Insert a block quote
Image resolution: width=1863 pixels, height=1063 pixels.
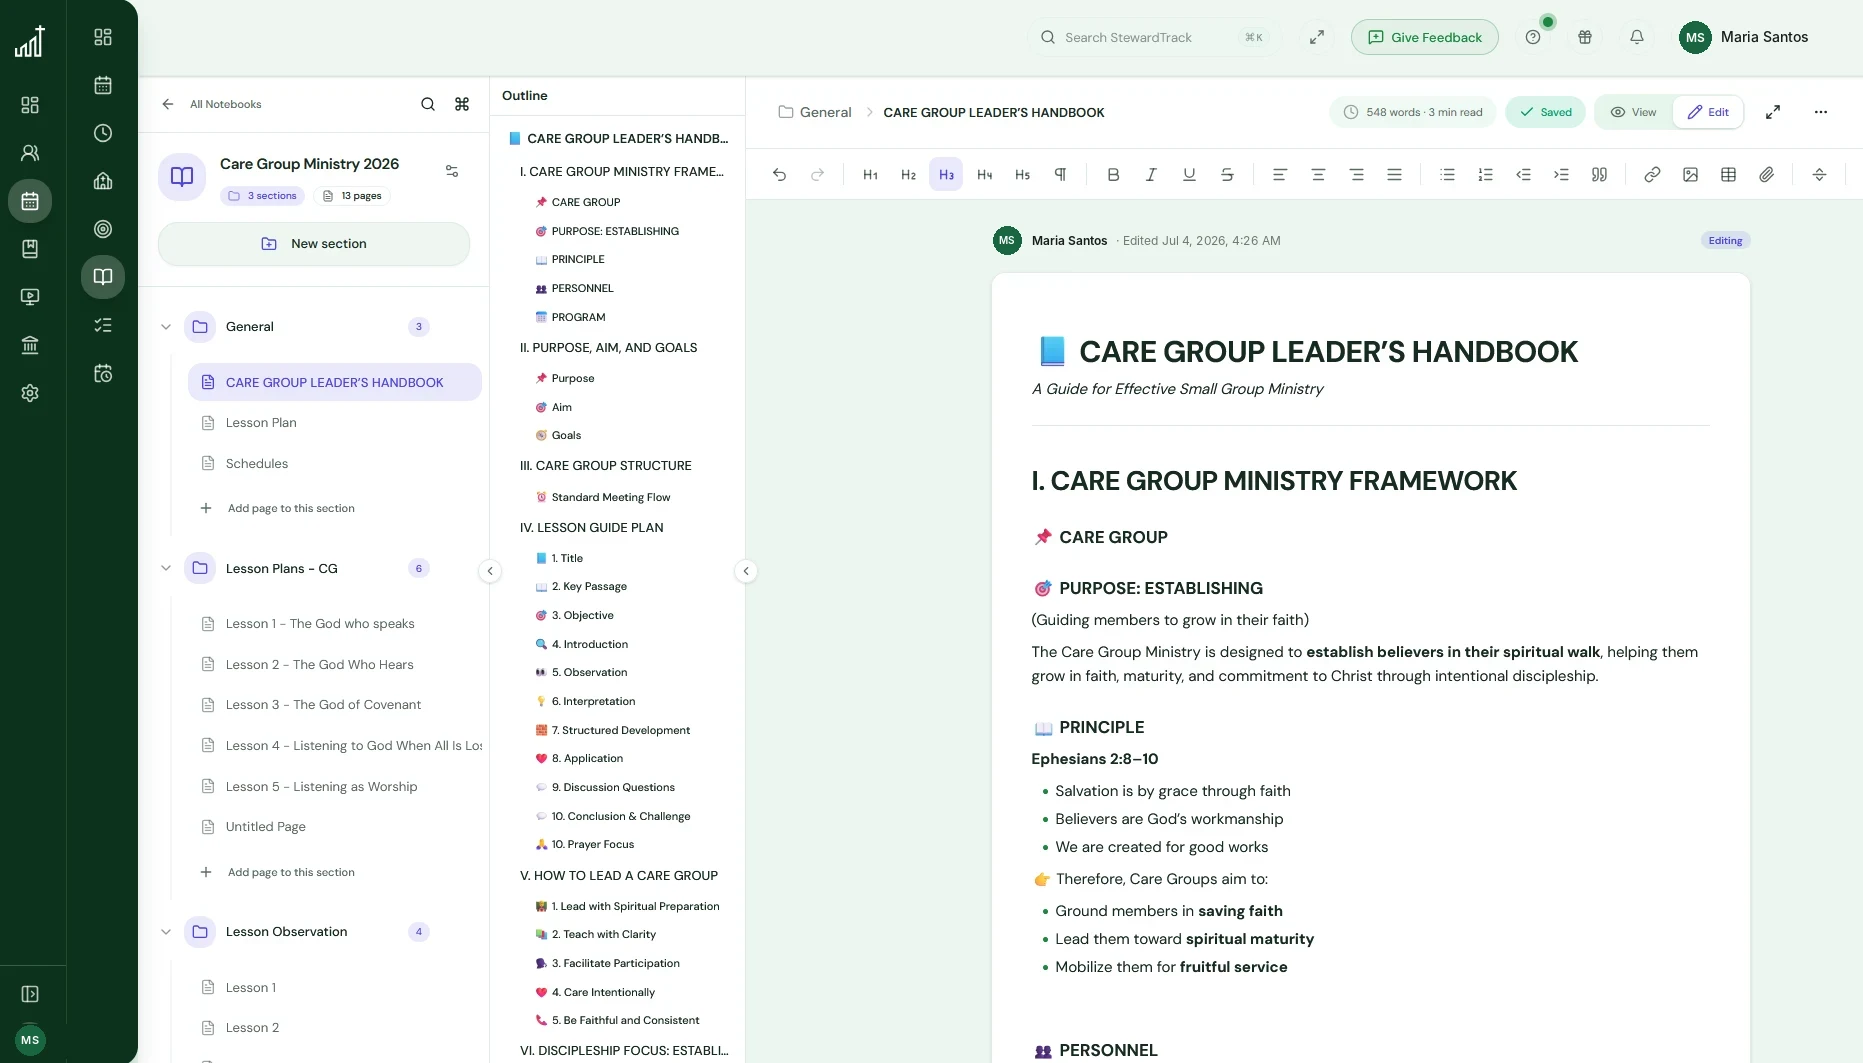point(1599,175)
